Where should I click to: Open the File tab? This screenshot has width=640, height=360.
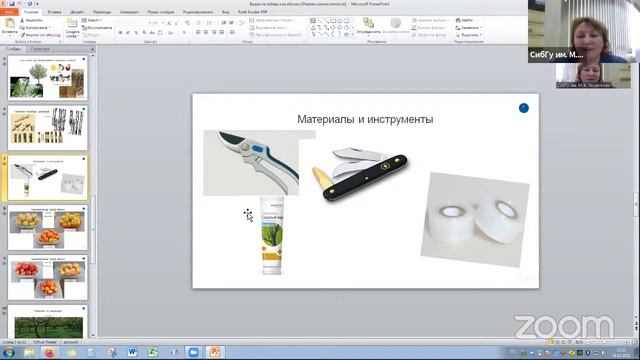click(x=9, y=12)
